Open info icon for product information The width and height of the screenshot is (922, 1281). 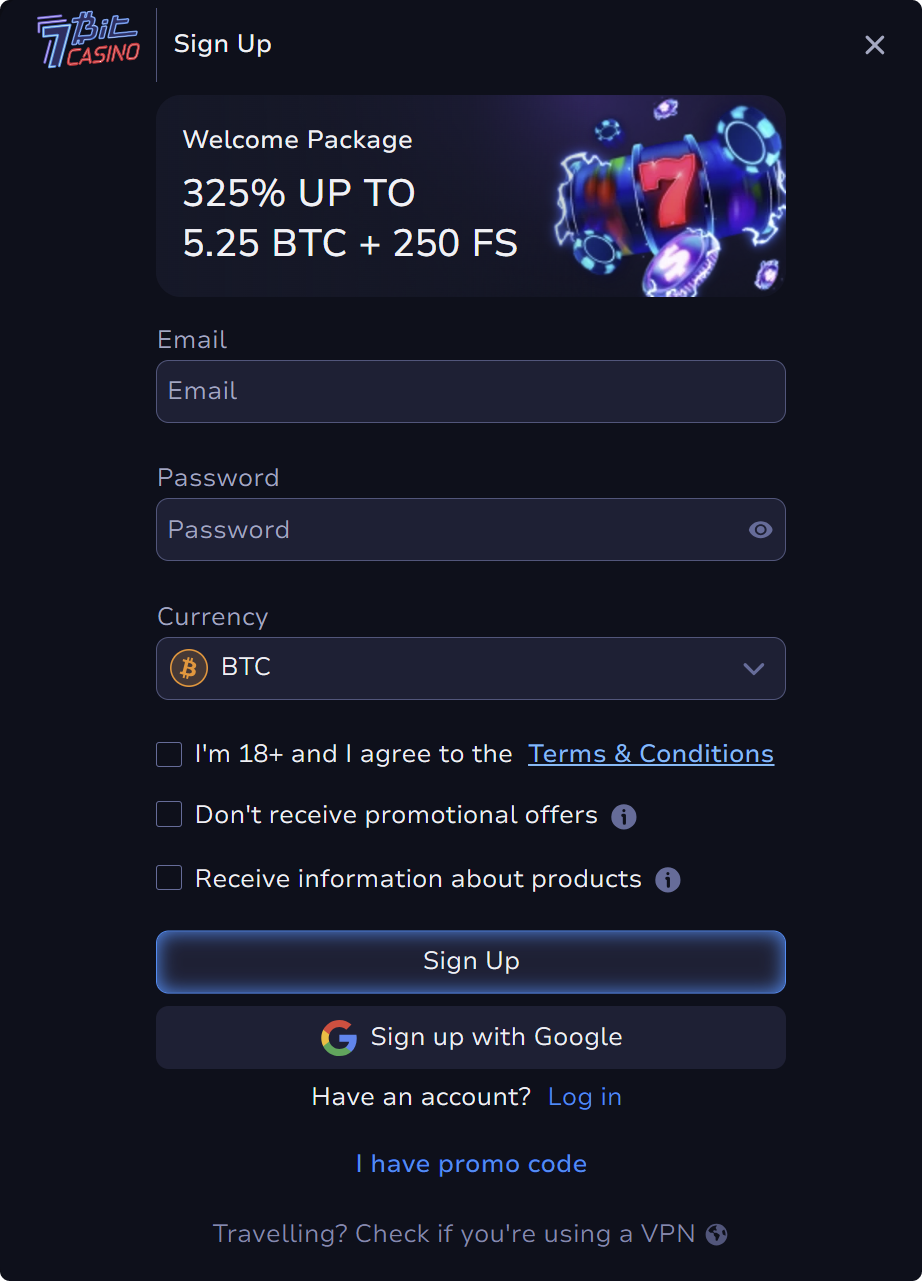pos(668,880)
